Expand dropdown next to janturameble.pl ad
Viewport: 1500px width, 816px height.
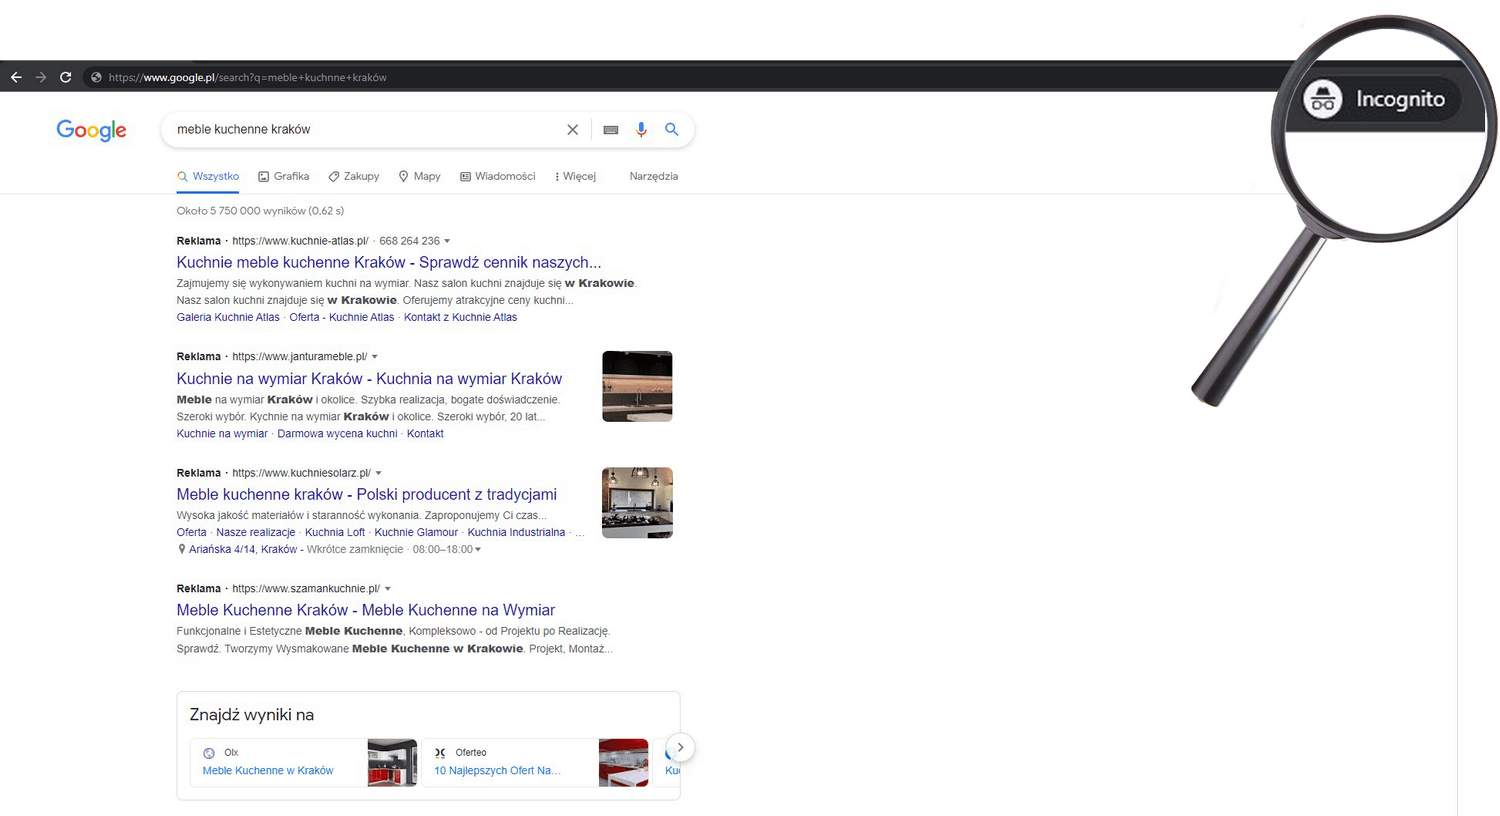pos(375,357)
